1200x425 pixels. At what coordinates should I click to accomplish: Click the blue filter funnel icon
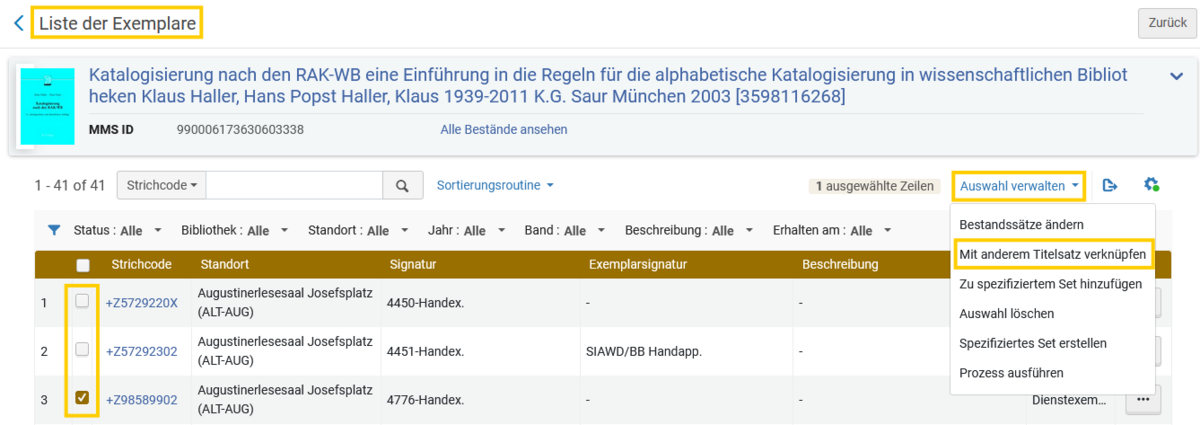[x=54, y=230]
